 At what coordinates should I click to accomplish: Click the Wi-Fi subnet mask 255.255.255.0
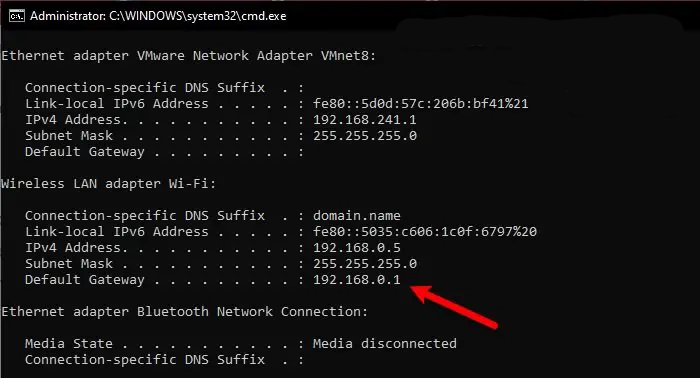pos(365,264)
